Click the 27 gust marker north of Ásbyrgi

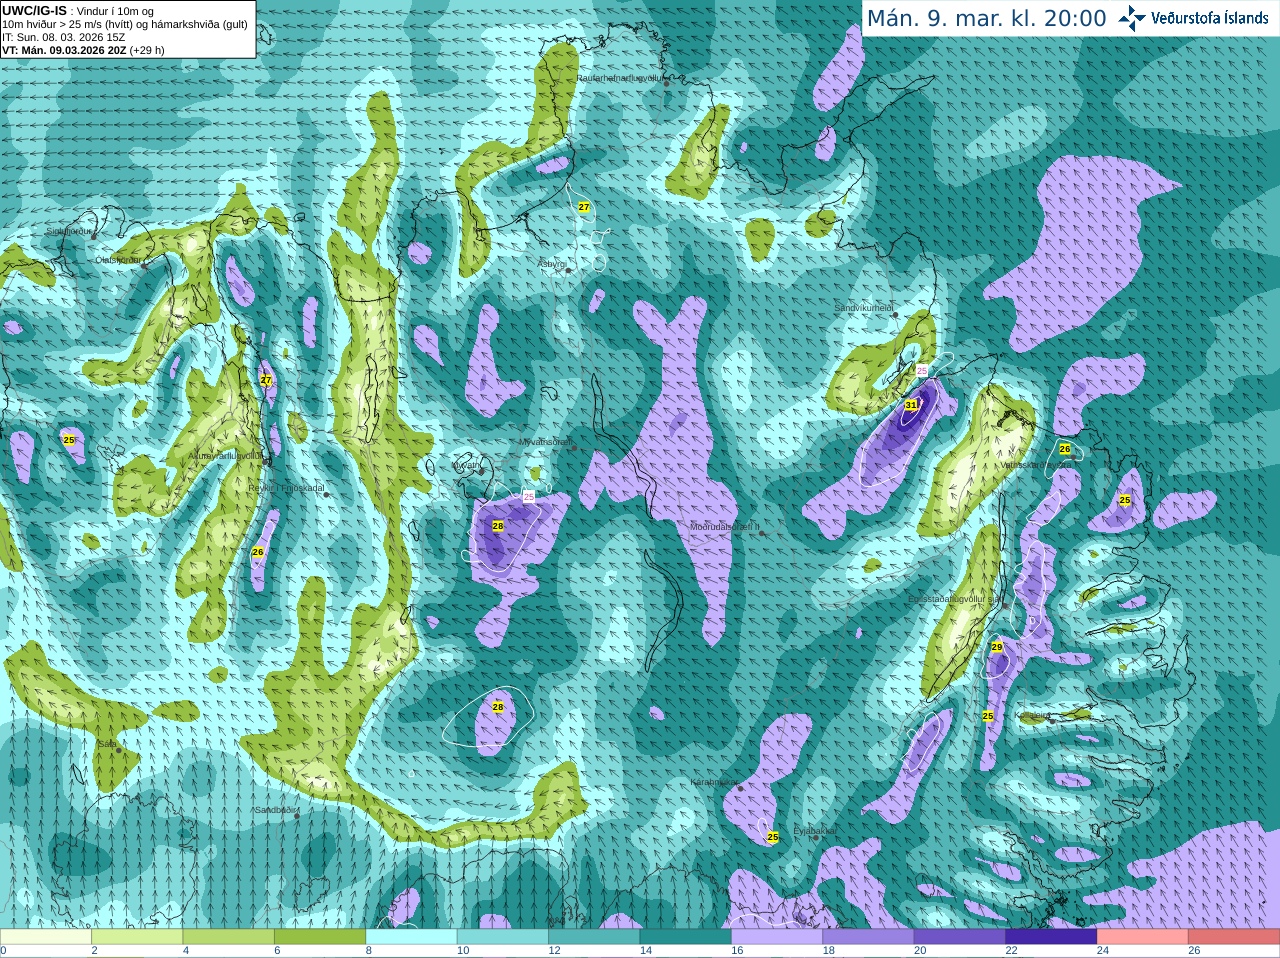[584, 207]
